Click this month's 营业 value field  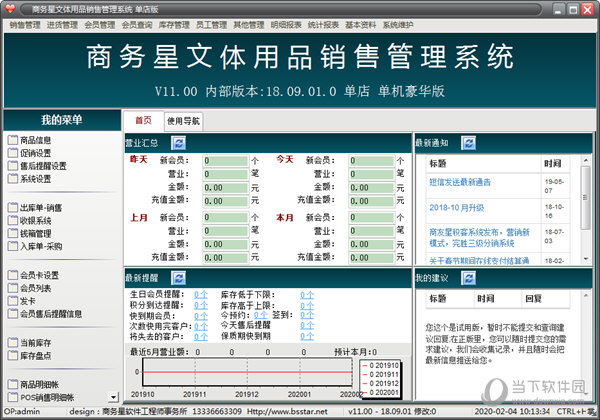click(372, 231)
